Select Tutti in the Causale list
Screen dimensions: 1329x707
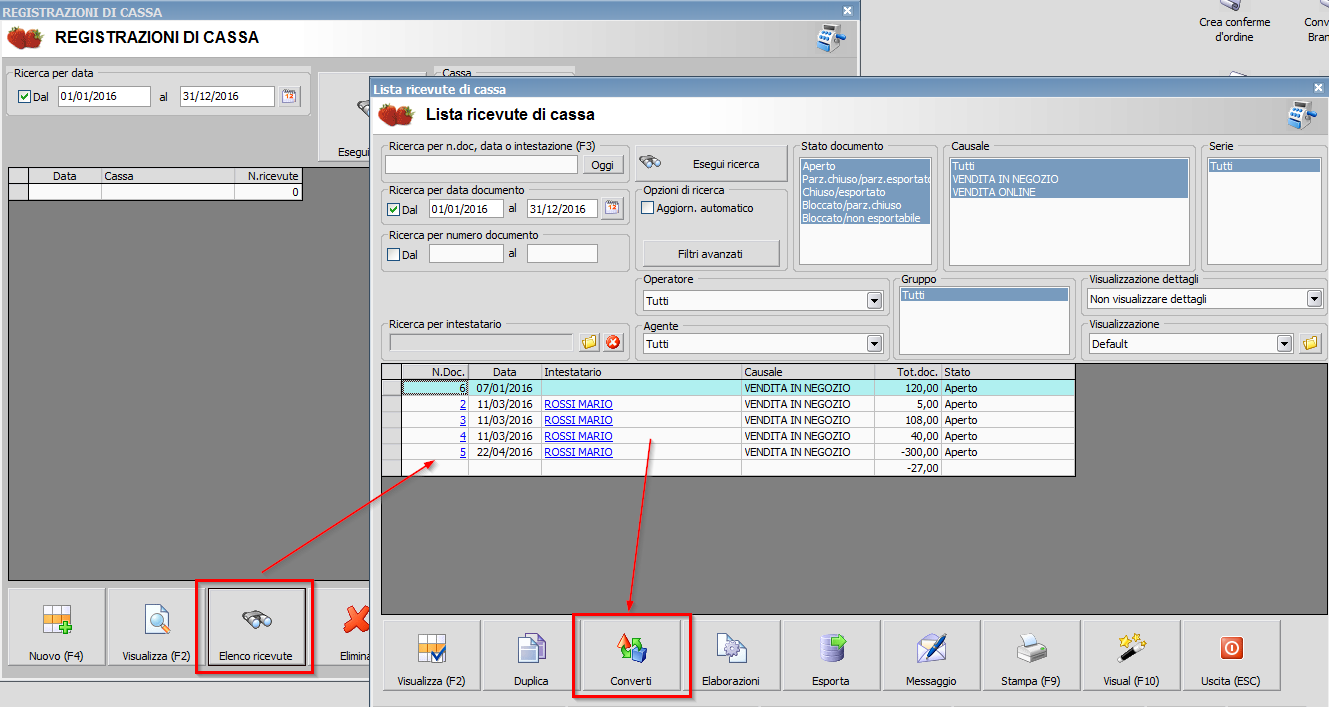[1069, 166]
